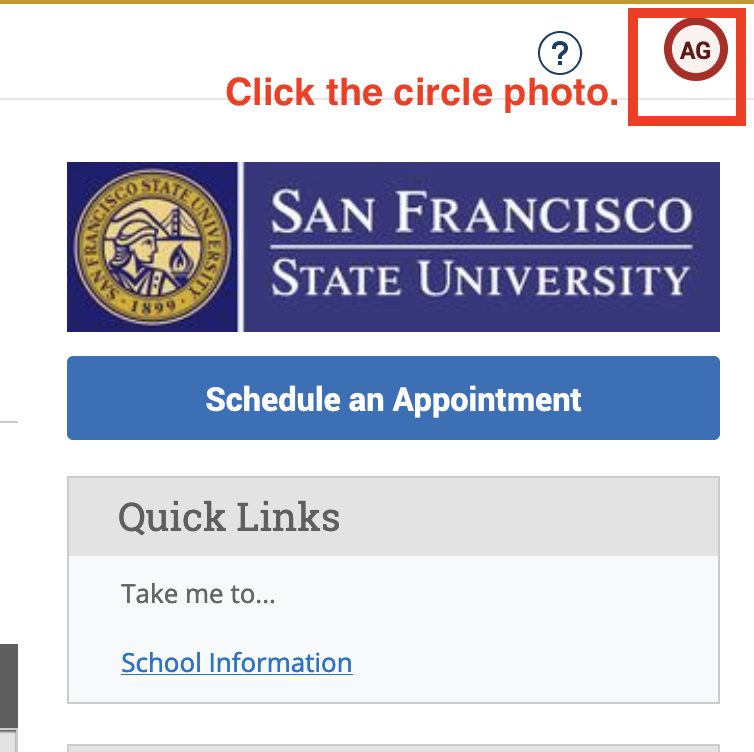Click the Schedule an Appointment button
This screenshot has height=752, width=754.
393,398
